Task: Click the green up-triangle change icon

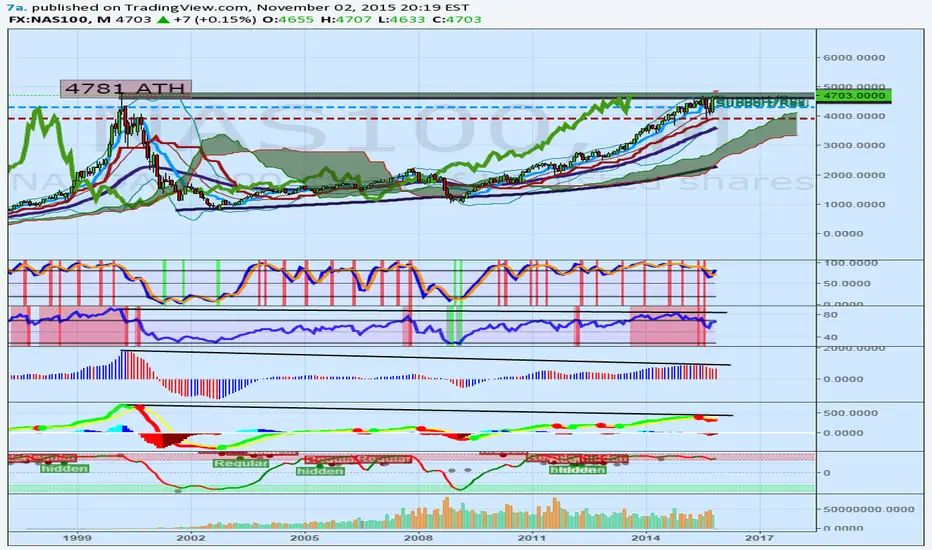Action: coord(163,20)
